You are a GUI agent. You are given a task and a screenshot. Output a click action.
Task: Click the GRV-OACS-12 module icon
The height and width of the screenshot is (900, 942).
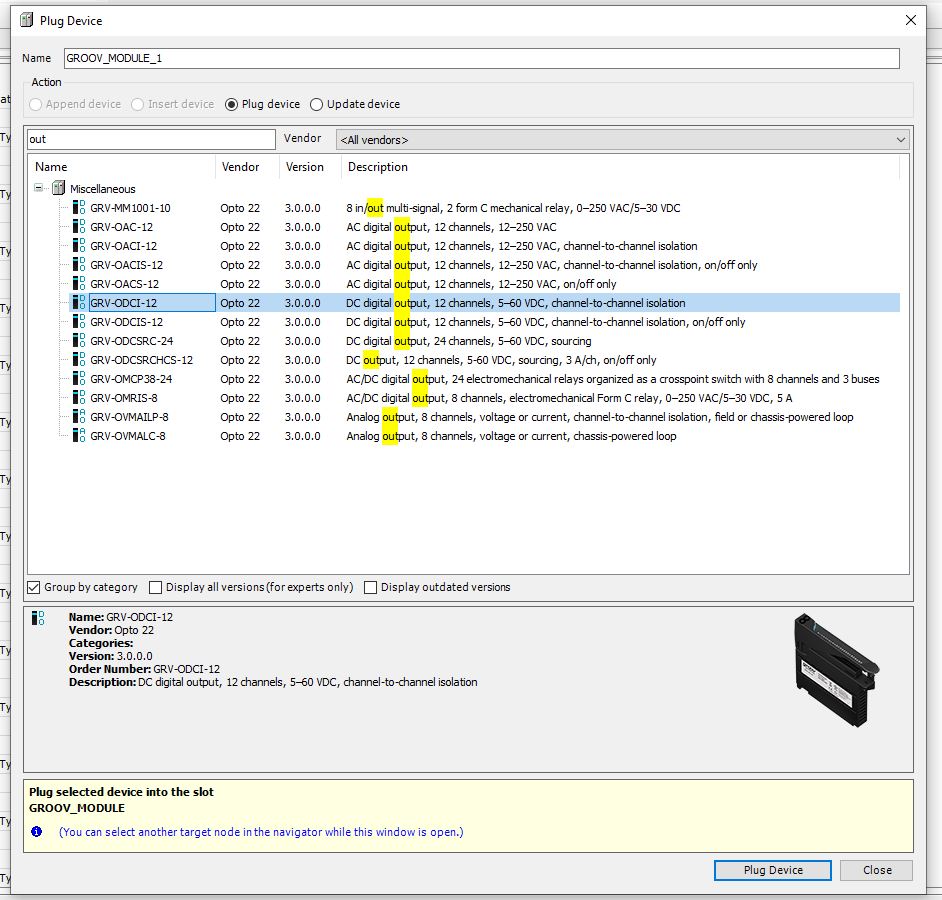click(x=79, y=284)
